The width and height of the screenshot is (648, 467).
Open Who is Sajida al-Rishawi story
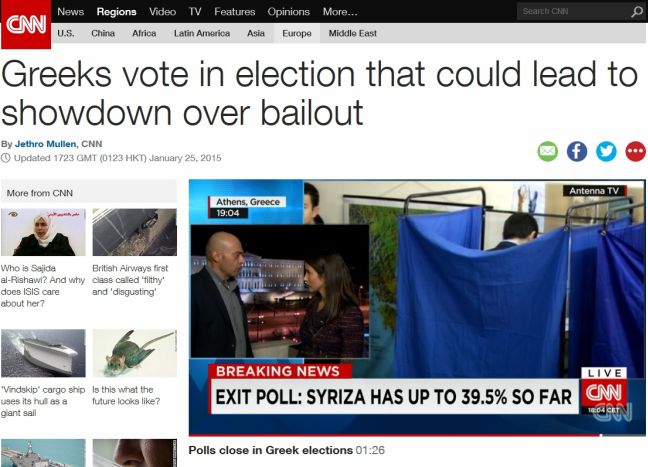(x=43, y=286)
